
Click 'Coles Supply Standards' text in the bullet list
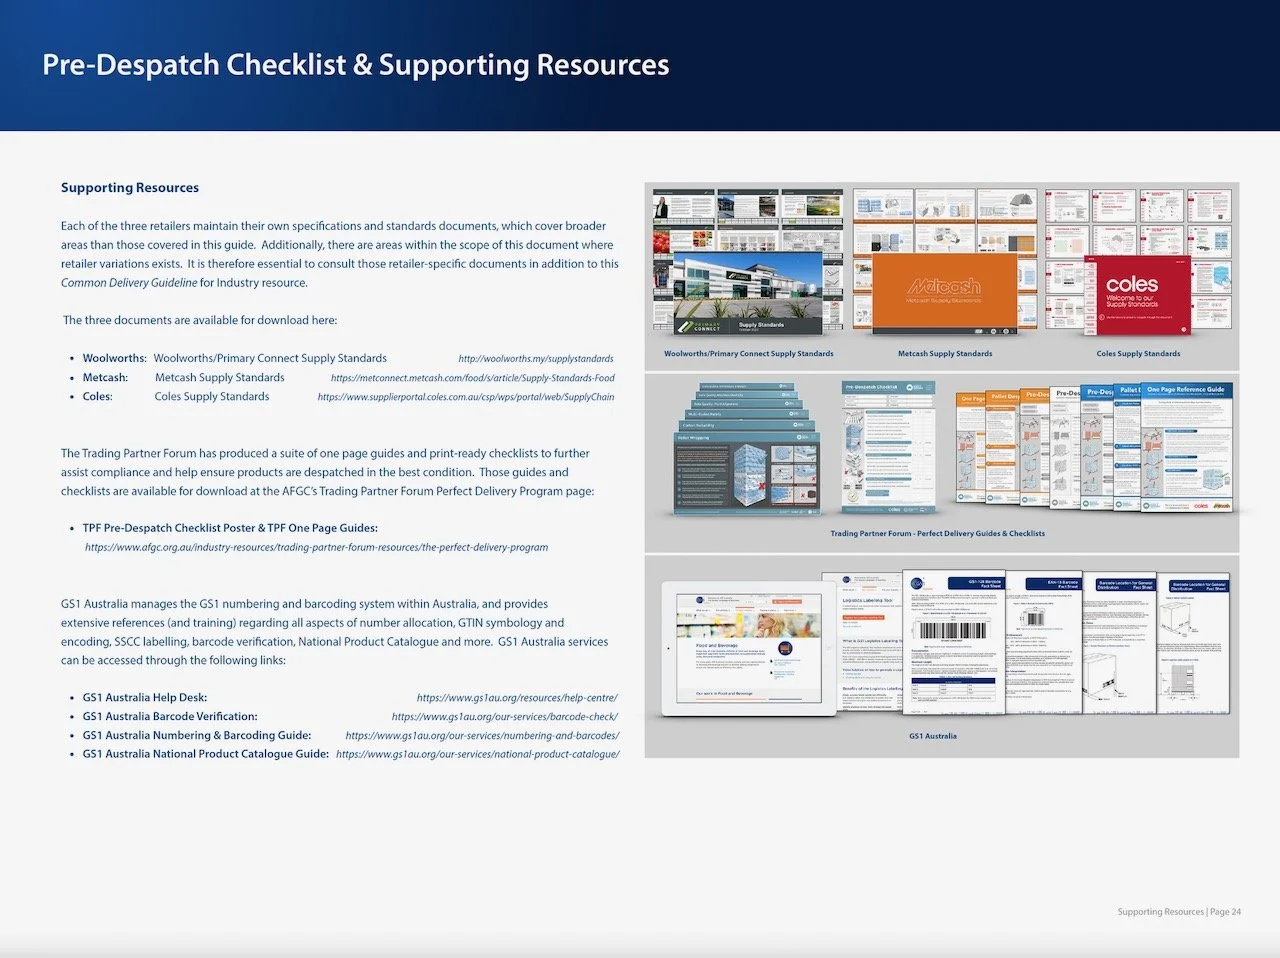coord(212,397)
